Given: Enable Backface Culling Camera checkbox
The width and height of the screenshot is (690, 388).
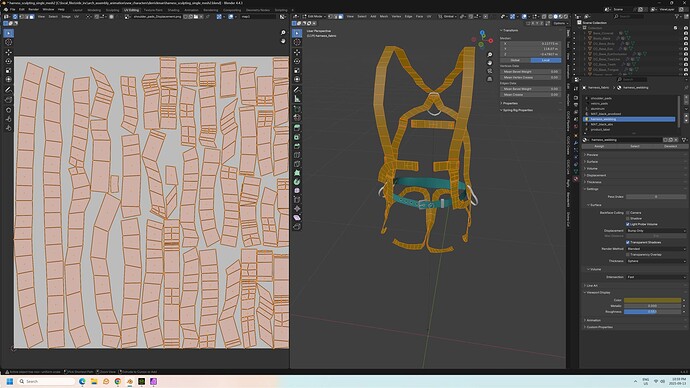Looking at the screenshot, I should (x=628, y=213).
